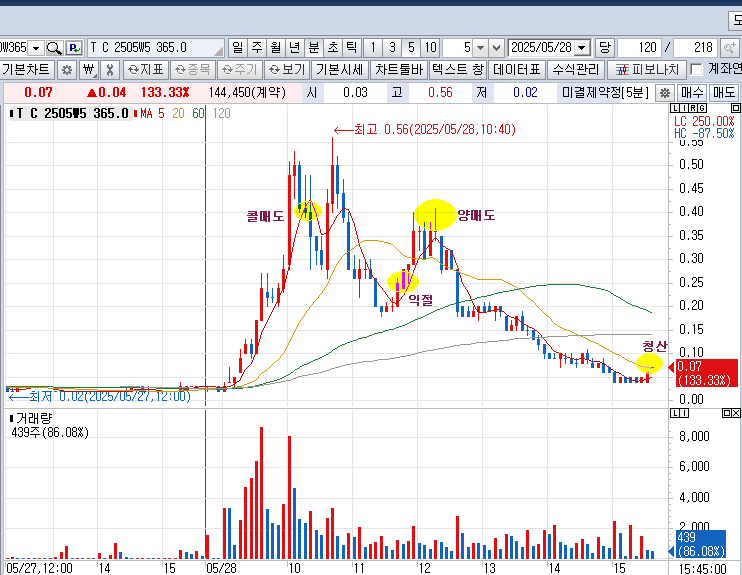Image resolution: width=742 pixels, height=575 pixels.
Task: Click the zoom-plus icon after 218 field
Action: click(729, 48)
